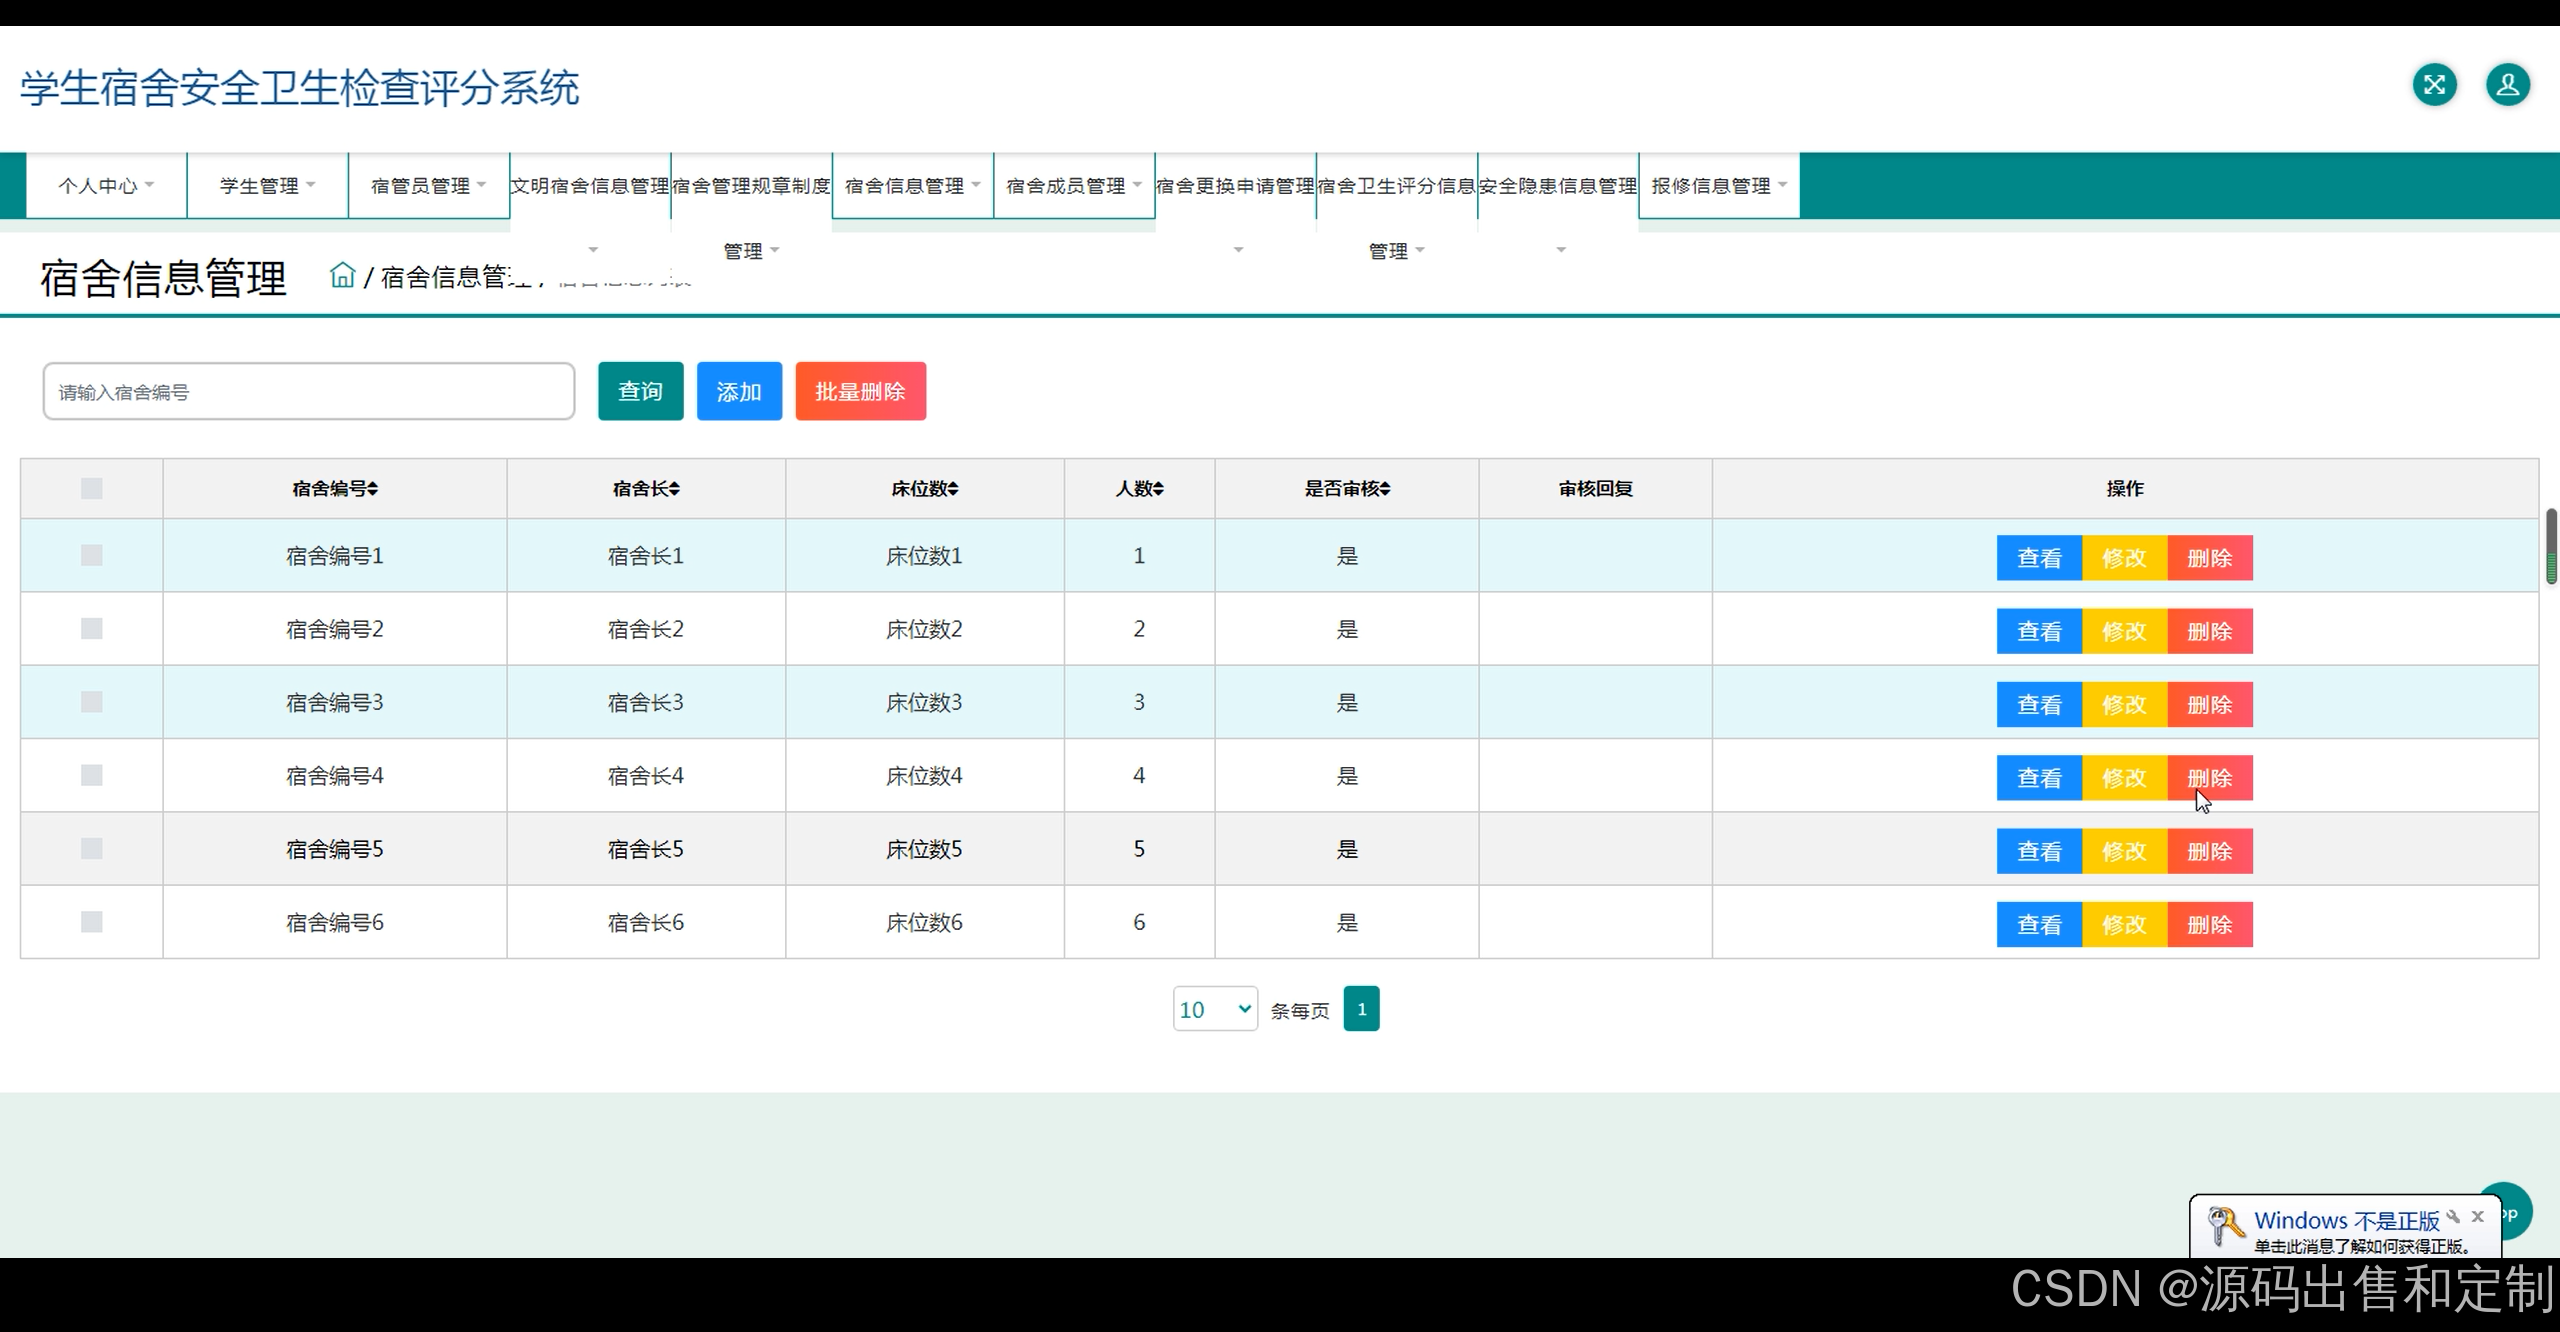The width and height of the screenshot is (2560, 1332).
Task: Sort by 宿舍长 column sort arrows
Action: (x=675, y=489)
